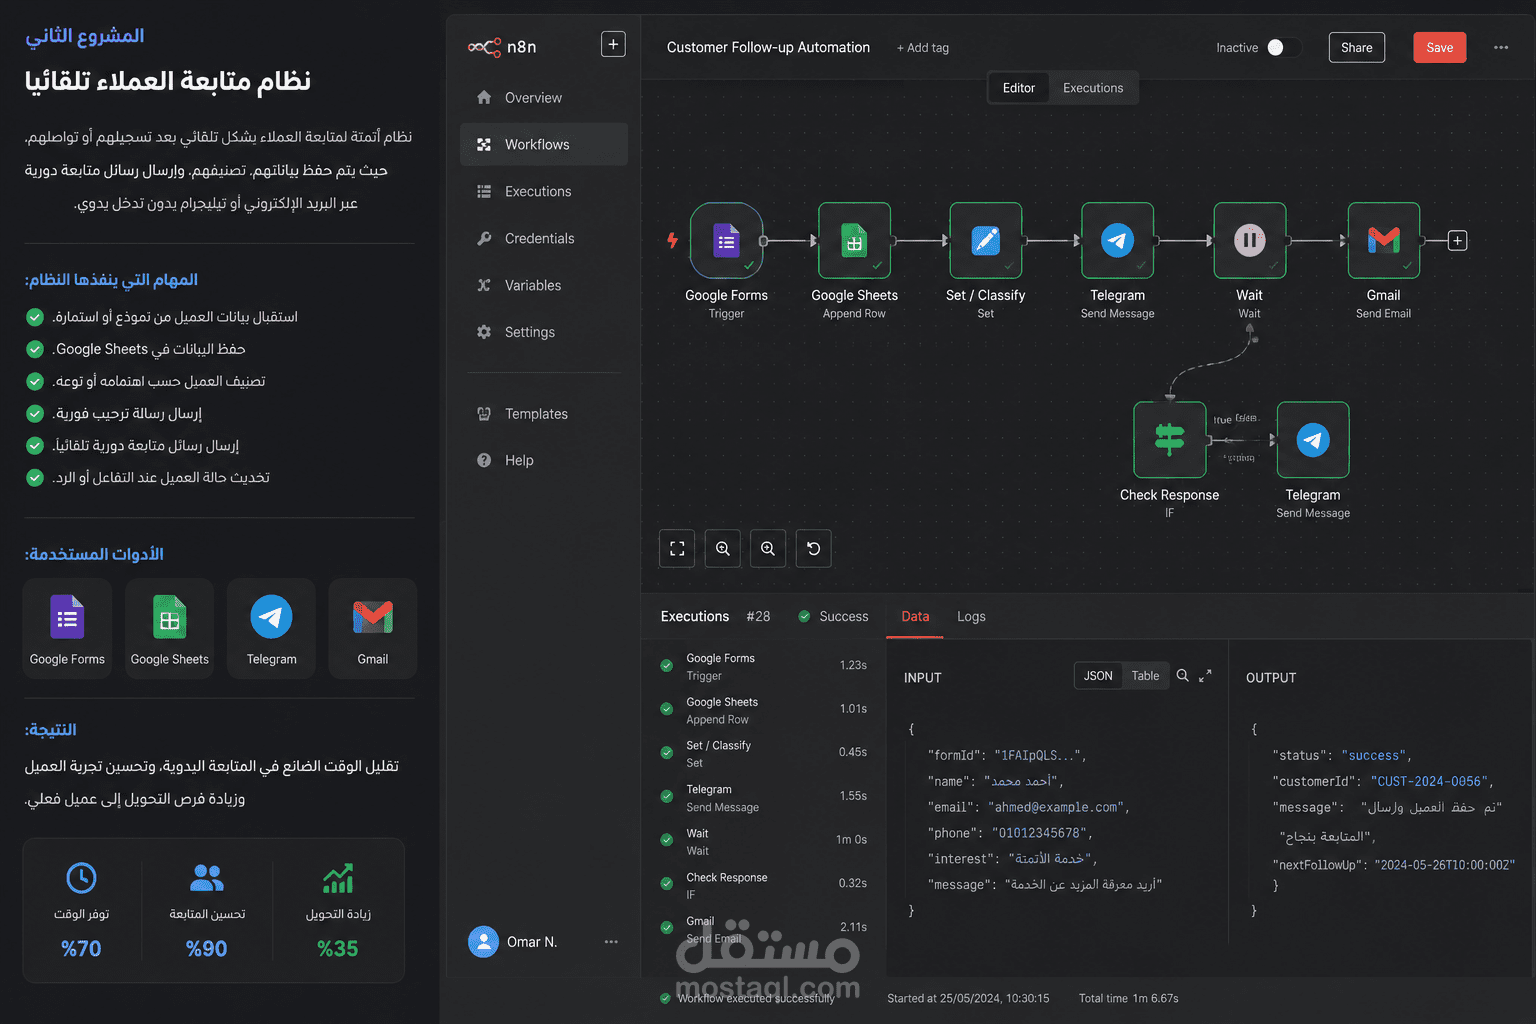Add node after Gmail with plus connector

pyautogui.click(x=1457, y=241)
